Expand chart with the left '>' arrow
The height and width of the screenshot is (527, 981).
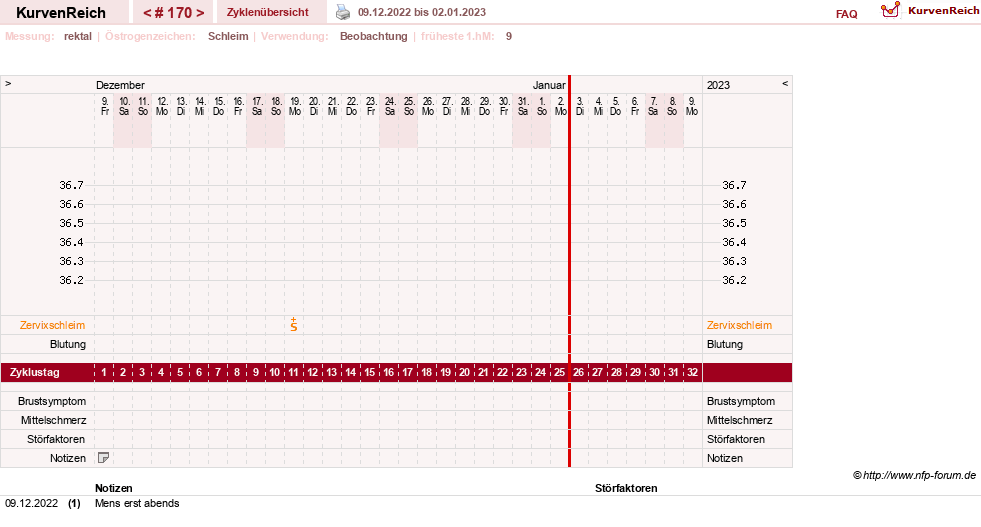pos(8,83)
